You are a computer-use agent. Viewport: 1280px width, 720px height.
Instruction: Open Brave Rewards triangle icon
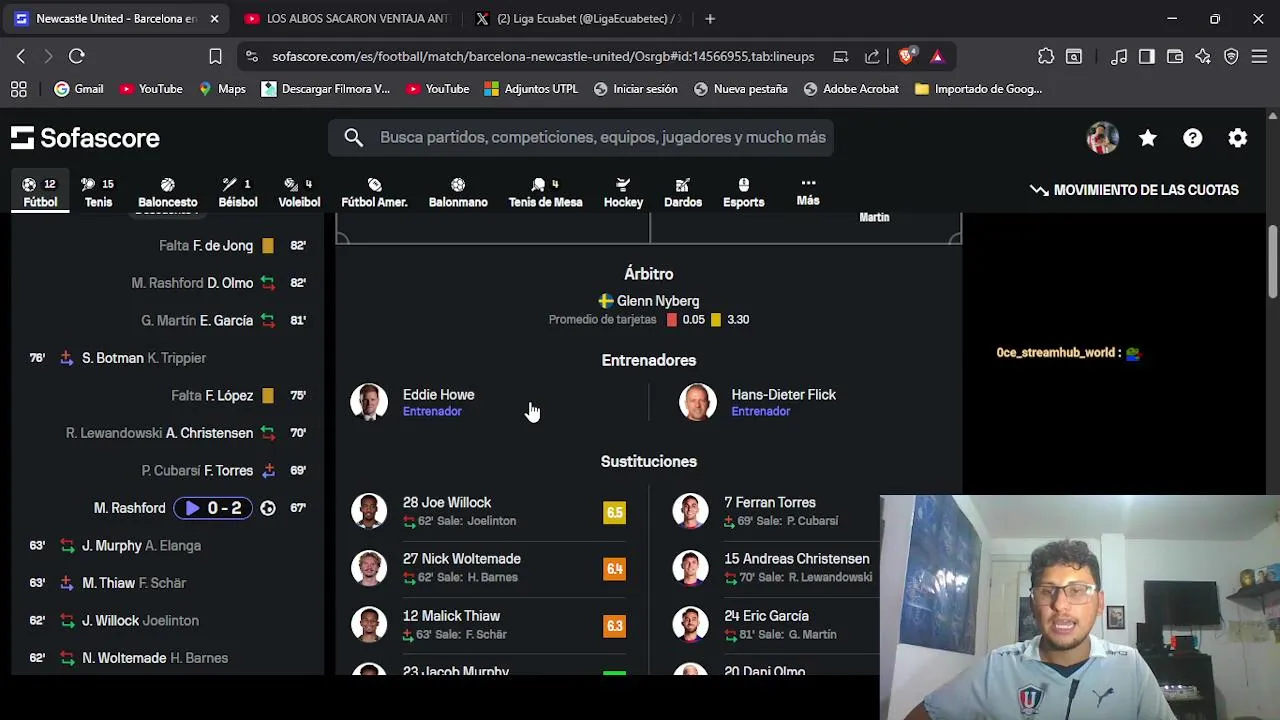point(937,56)
